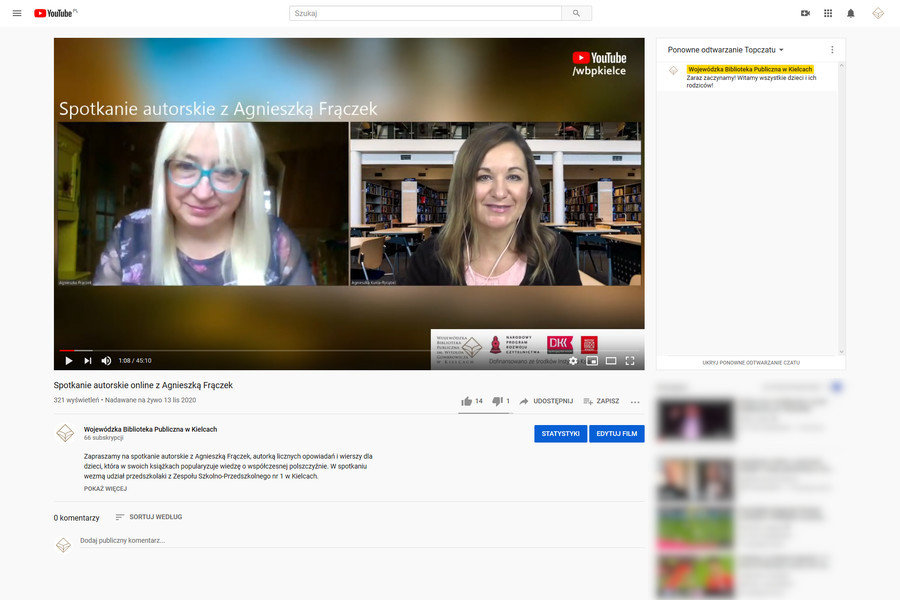Switch to miniplayer mode
The height and width of the screenshot is (600, 900).
pyautogui.click(x=592, y=360)
